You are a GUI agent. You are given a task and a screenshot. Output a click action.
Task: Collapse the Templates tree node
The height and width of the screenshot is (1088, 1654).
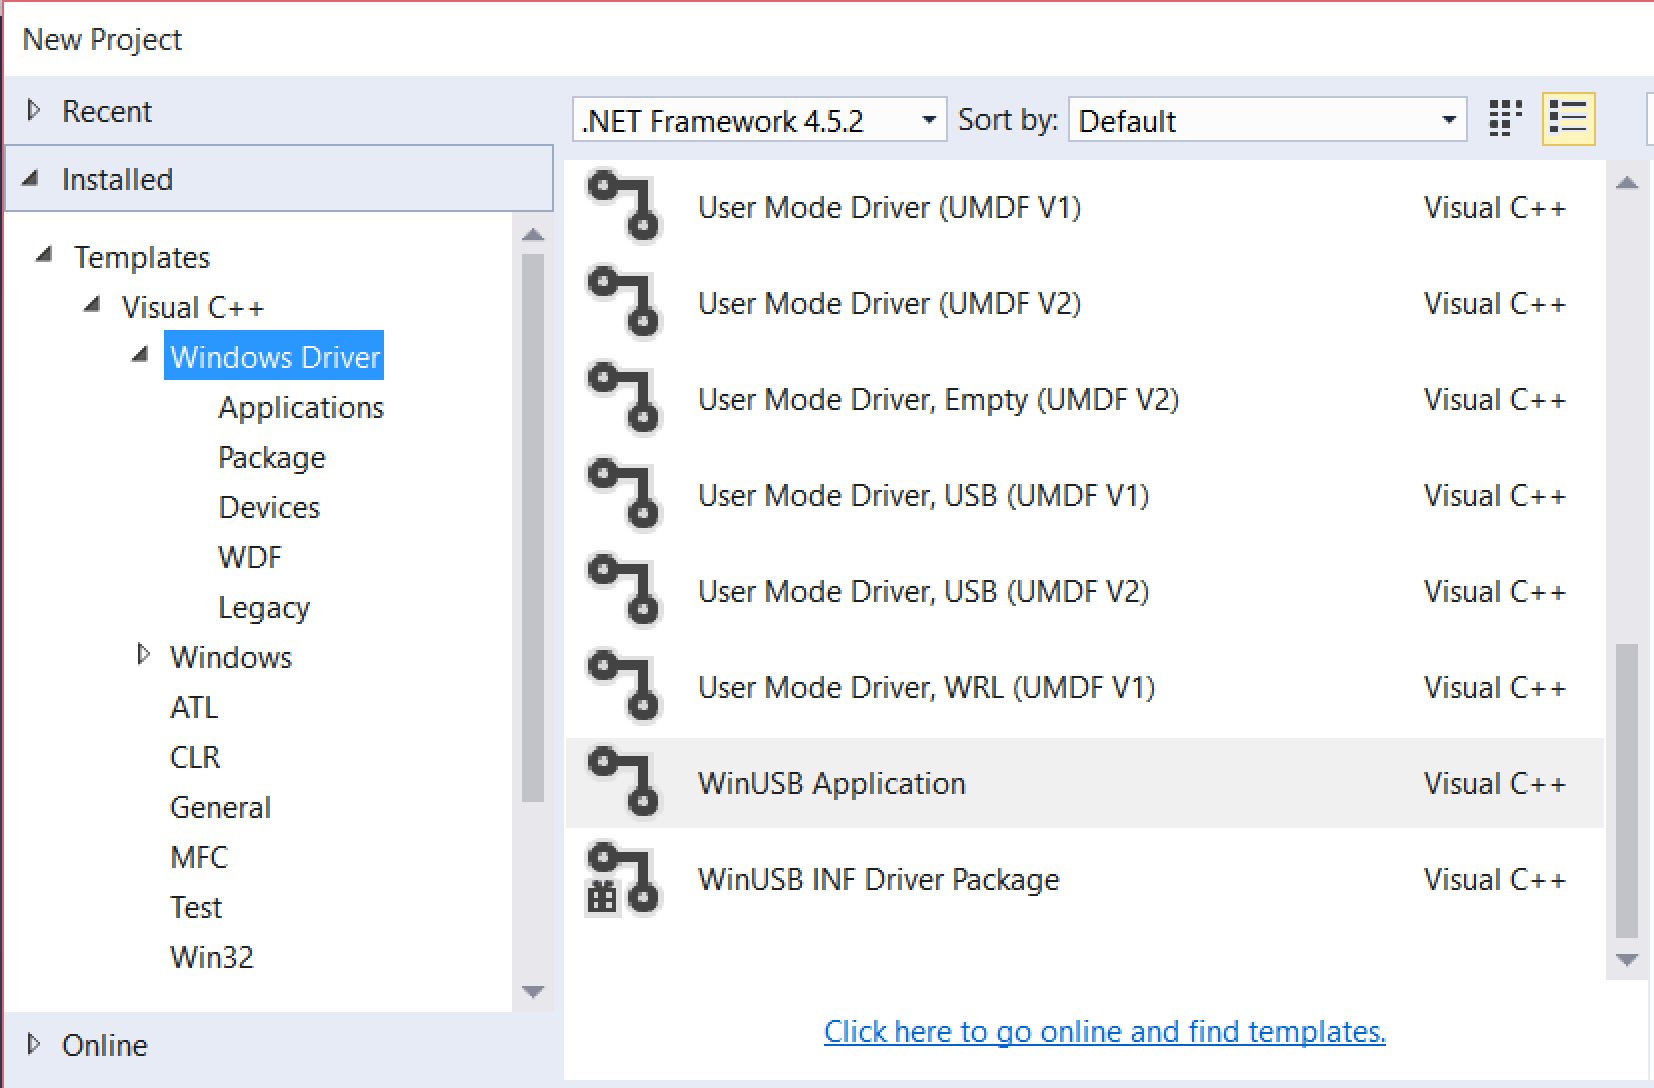44,256
